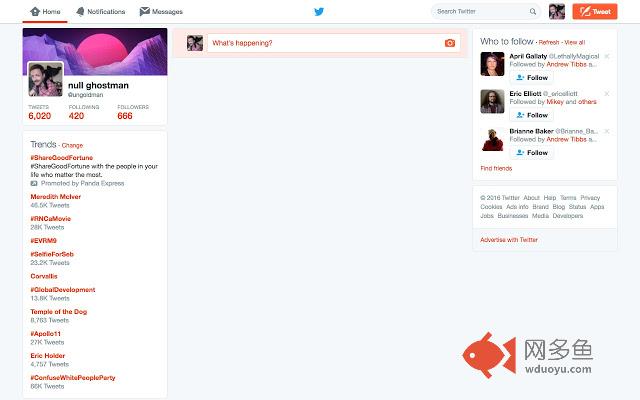Screen dimensions: 640x400
Task: Click Advertise with Twitter
Action: [509, 240]
